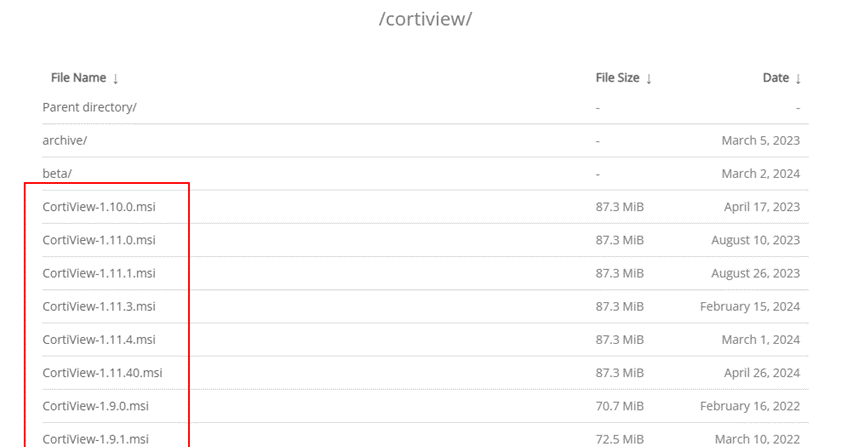The width and height of the screenshot is (864, 447).
Task: Download CortiView-1.11.3.msi
Action: click(x=99, y=306)
